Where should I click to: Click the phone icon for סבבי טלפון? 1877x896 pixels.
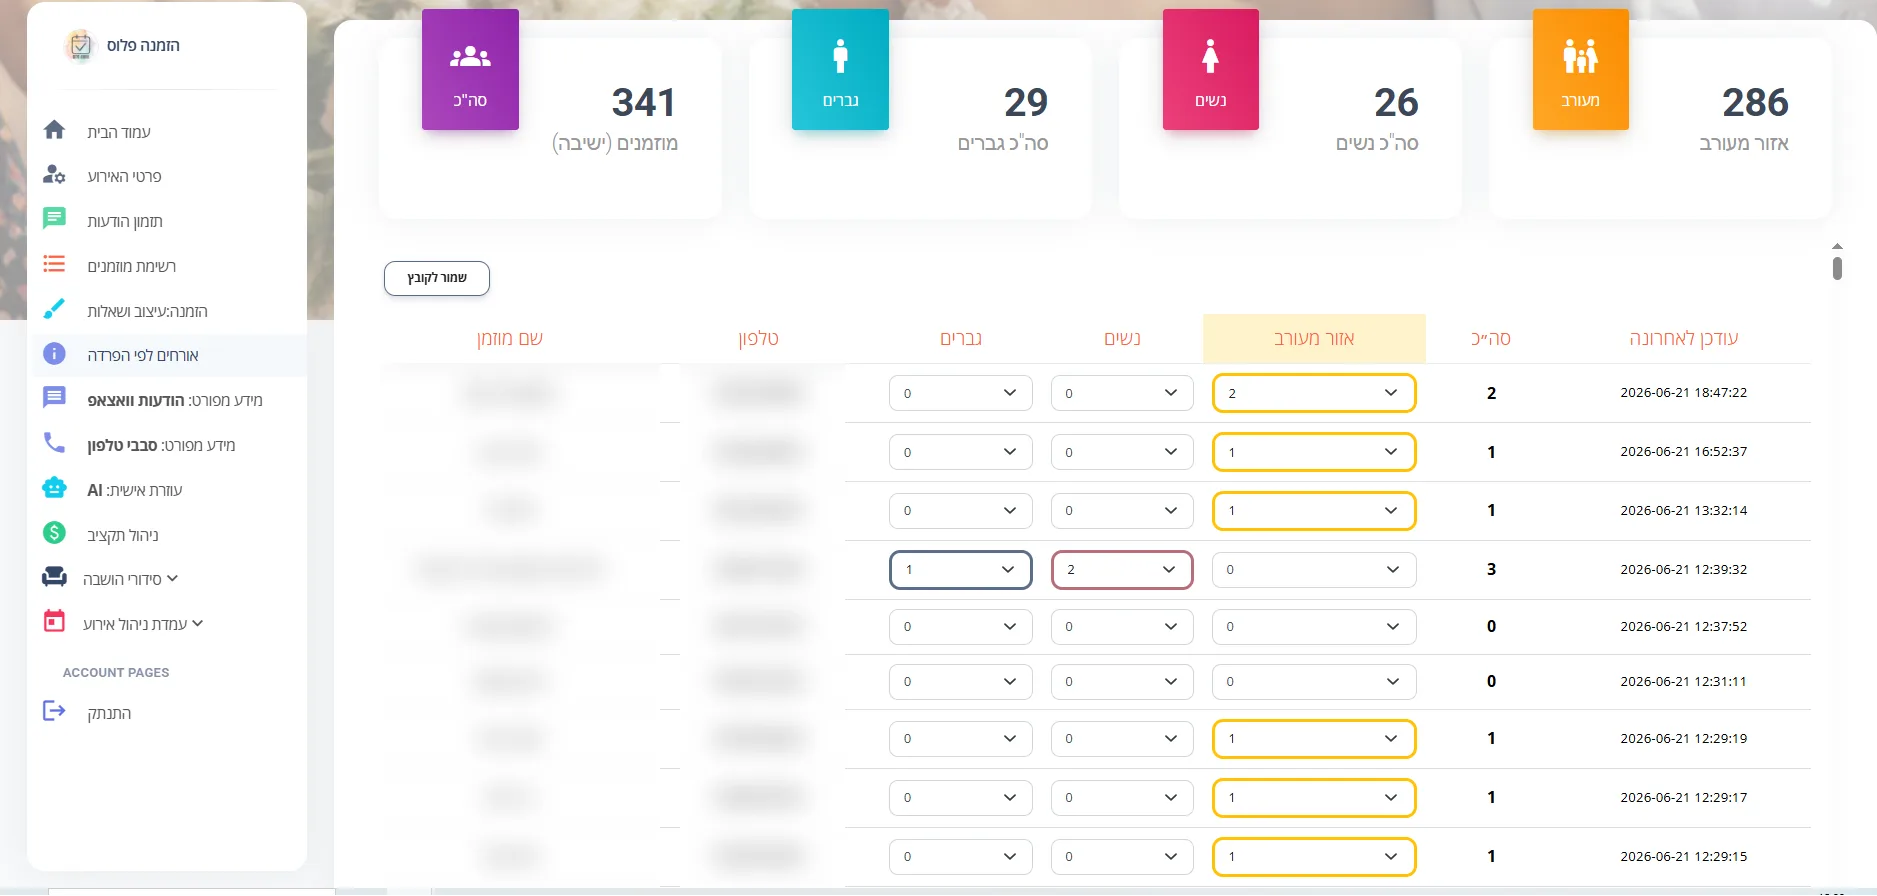point(54,442)
